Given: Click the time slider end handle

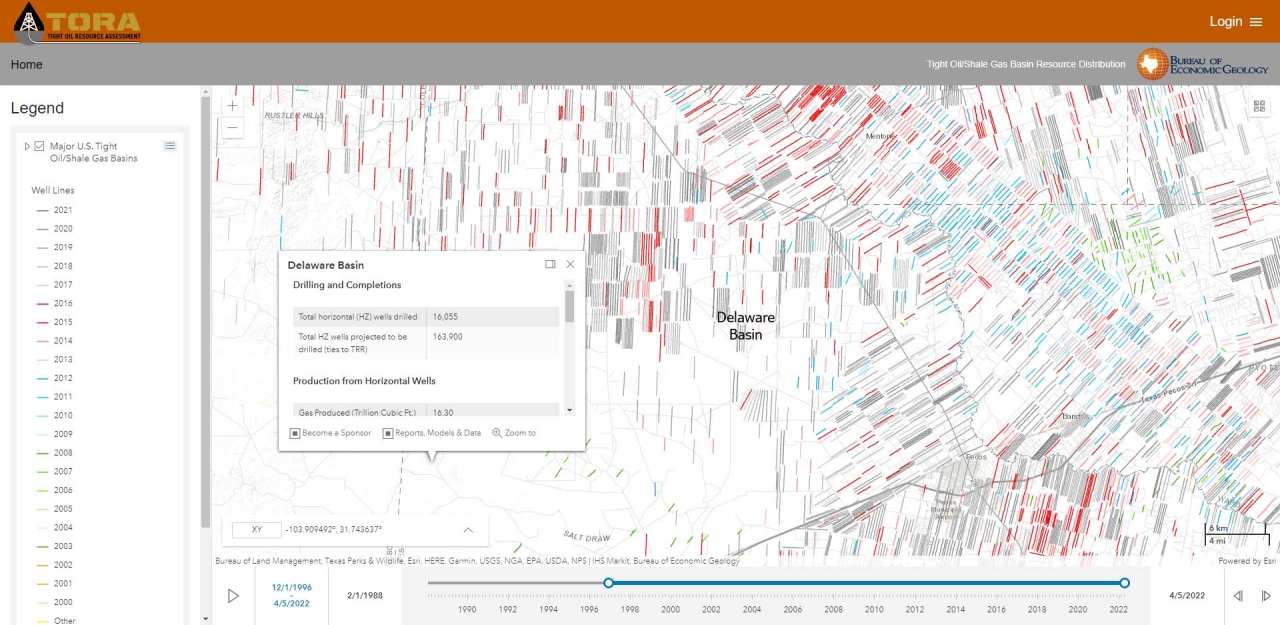Looking at the screenshot, I should 1124,583.
